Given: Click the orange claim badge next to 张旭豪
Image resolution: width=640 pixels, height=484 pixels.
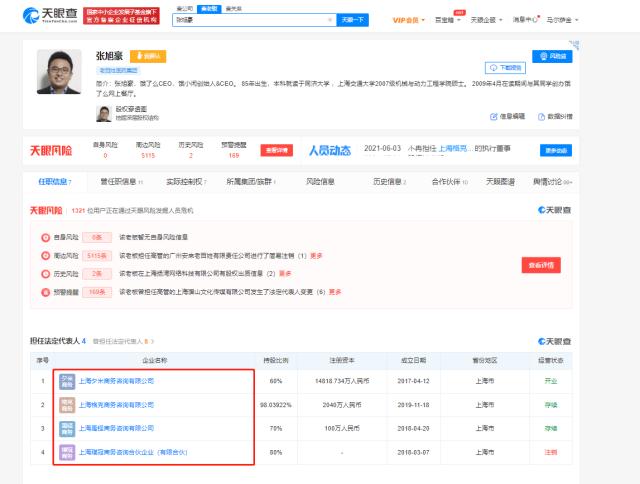Looking at the screenshot, I should 148,56.
